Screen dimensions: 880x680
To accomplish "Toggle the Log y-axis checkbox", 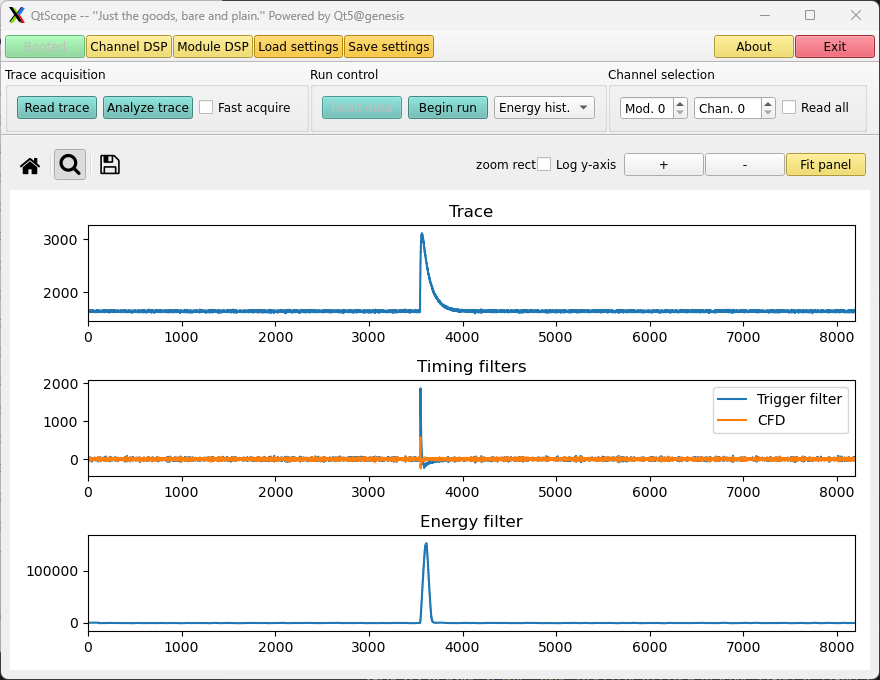I will [544, 164].
